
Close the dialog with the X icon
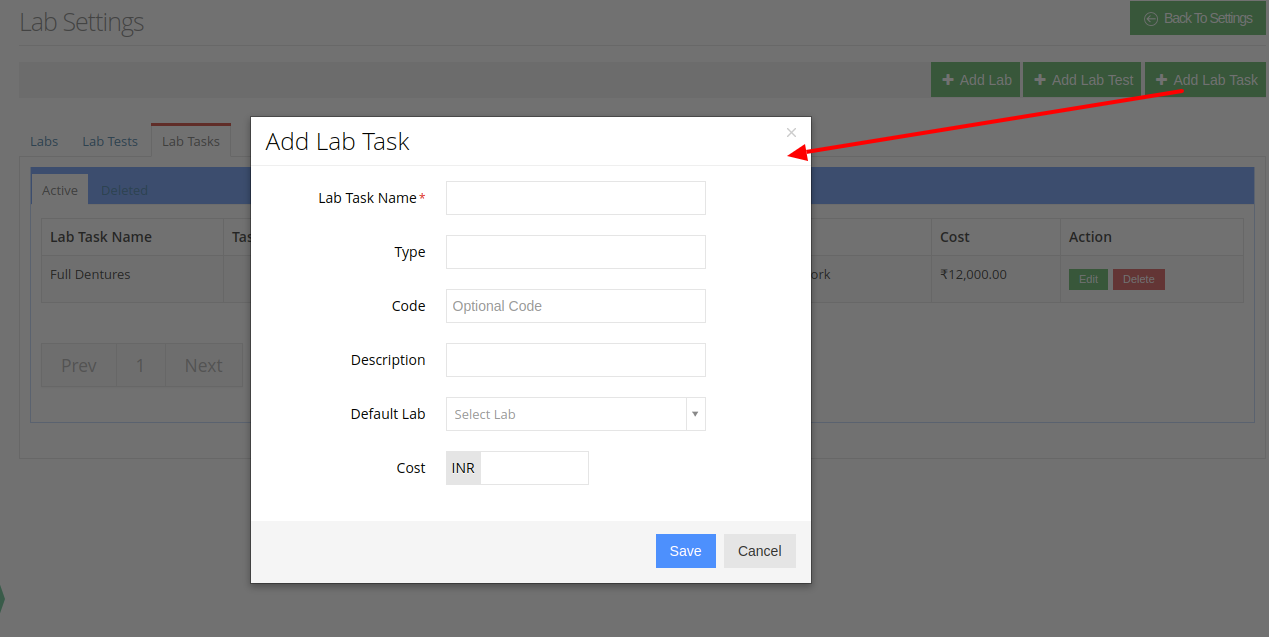tap(791, 132)
